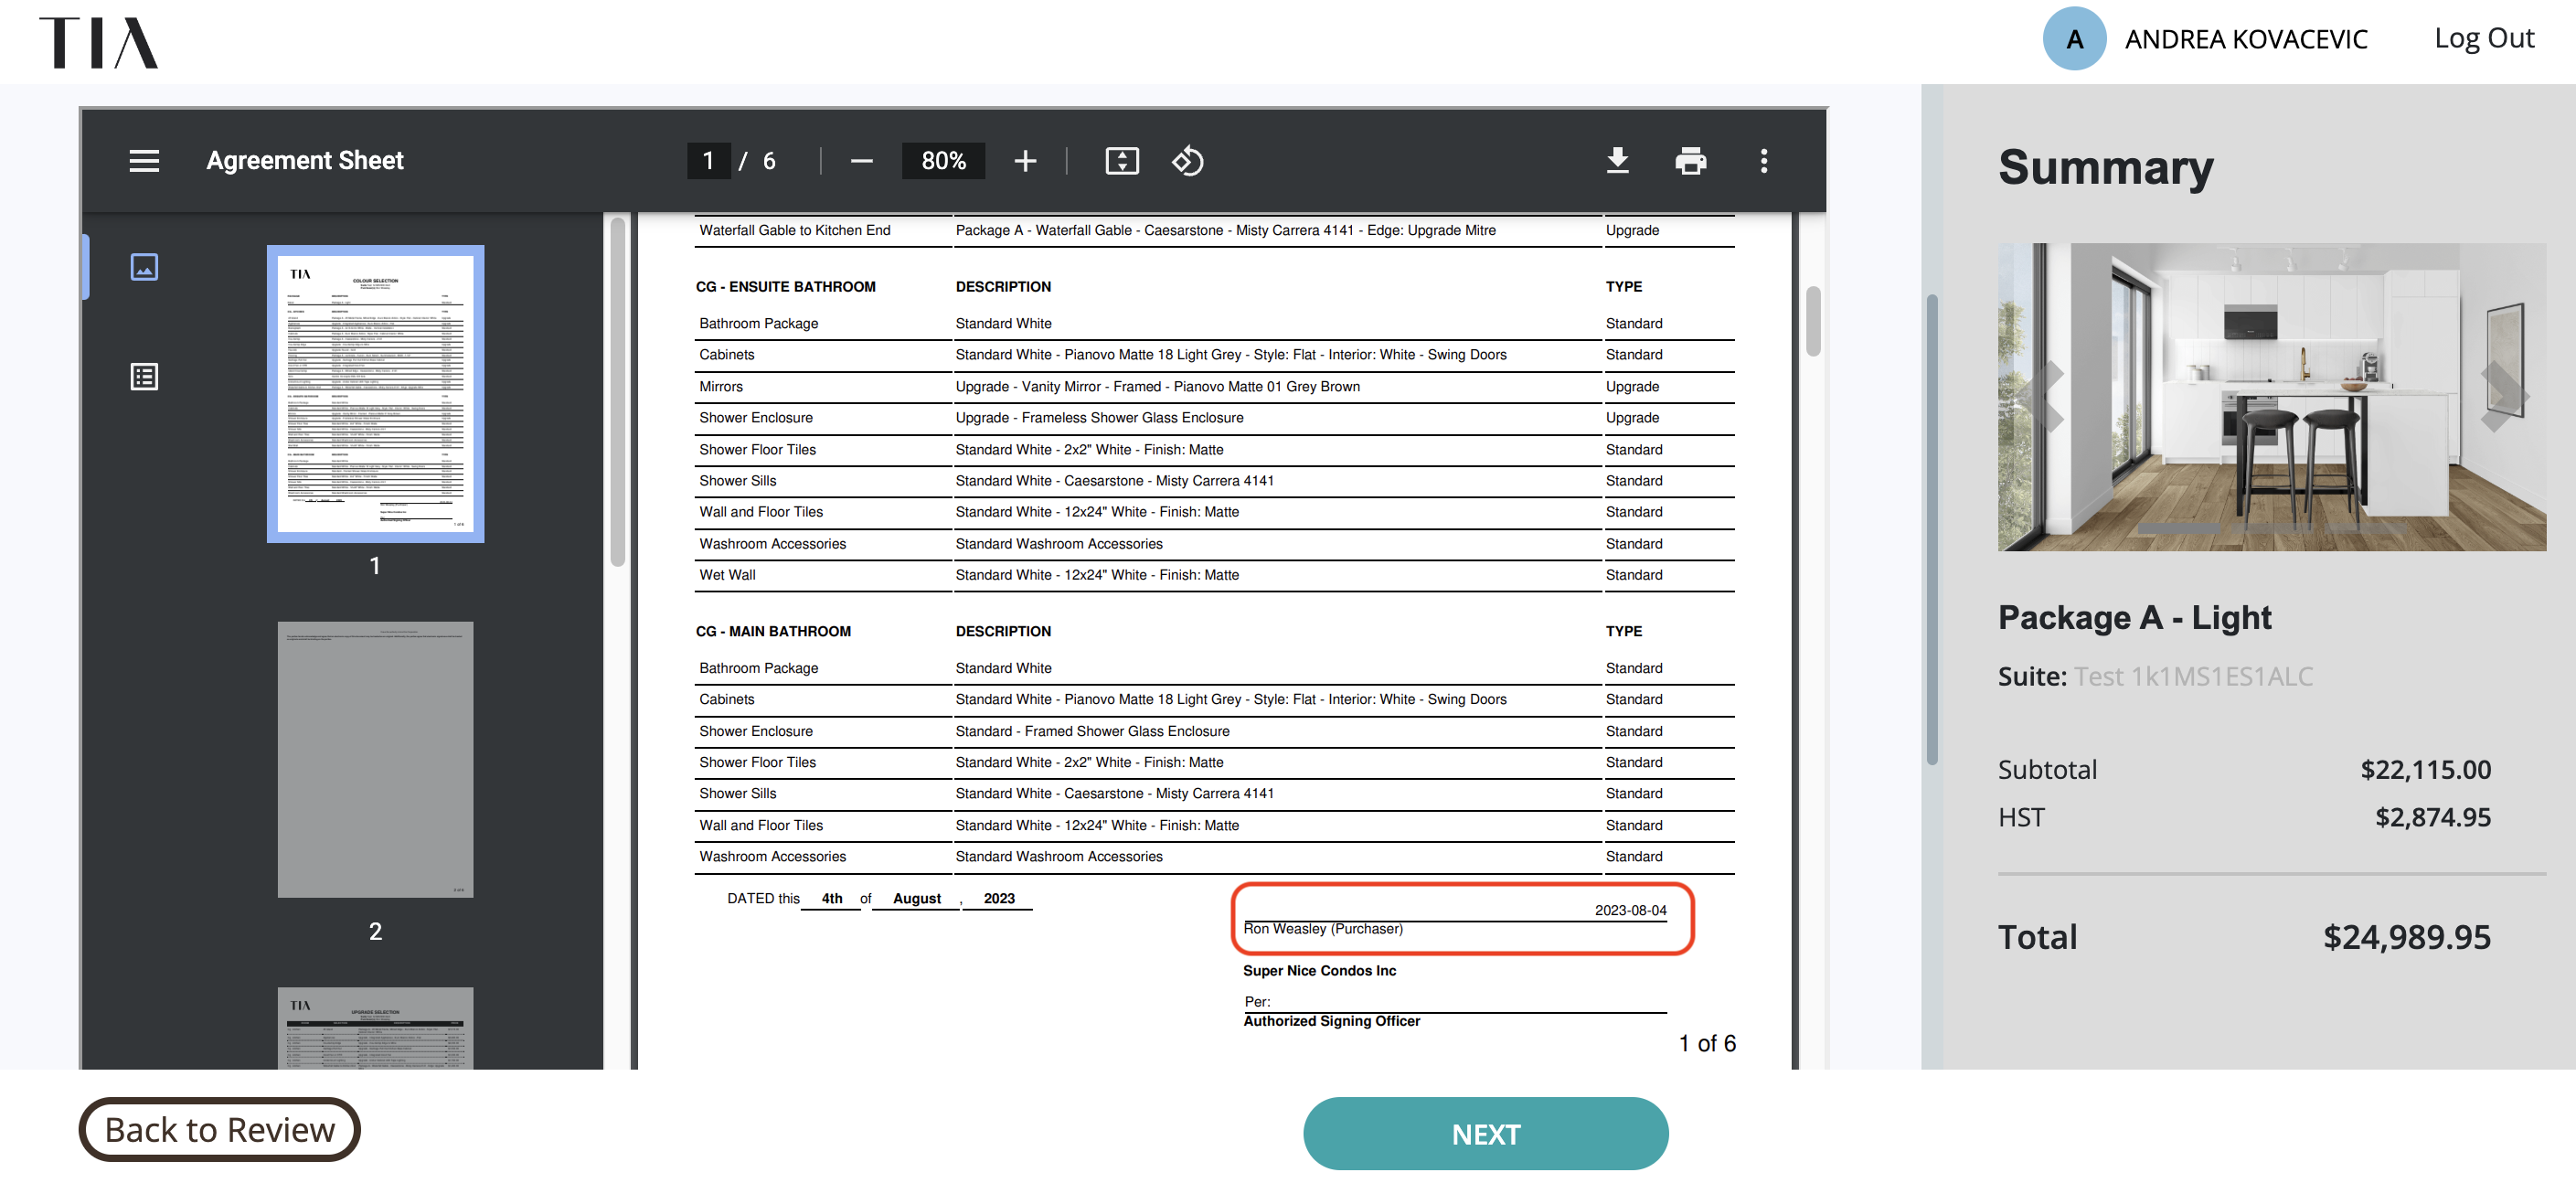This screenshot has width=2576, height=1183.
Task: Click the fit to page icon
Action: (x=1122, y=161)
